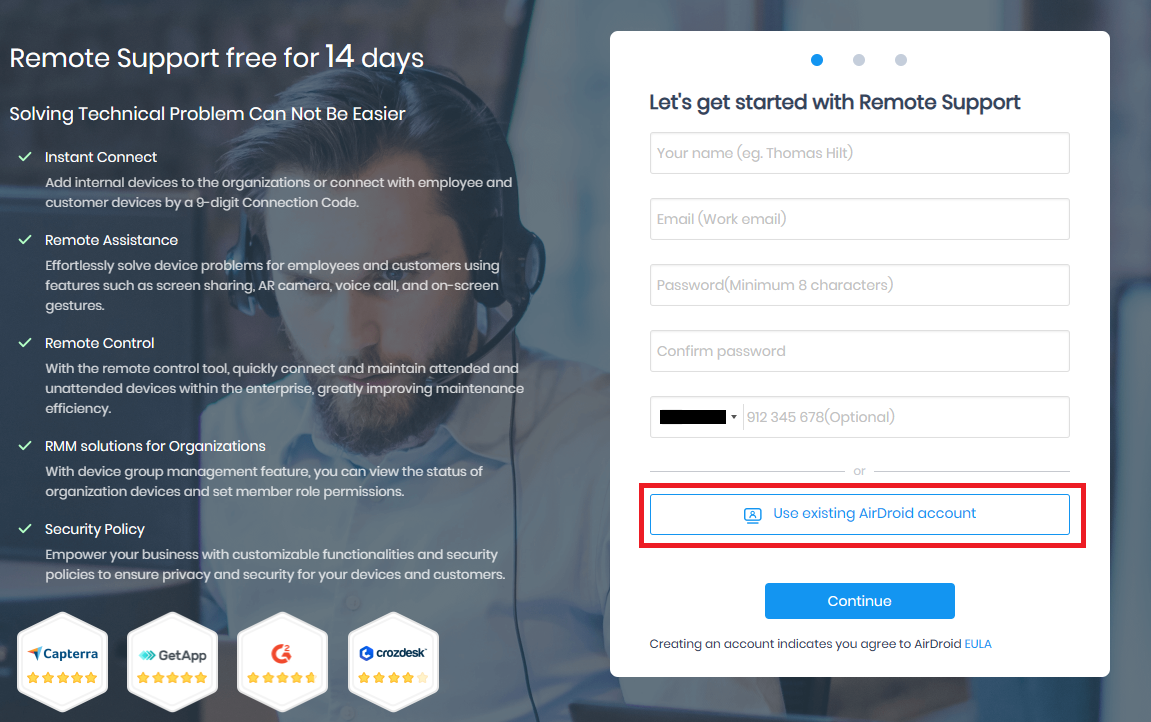The image size is (1151, 722).
Task: Click the Continue button
Action: tap(860, 601)
